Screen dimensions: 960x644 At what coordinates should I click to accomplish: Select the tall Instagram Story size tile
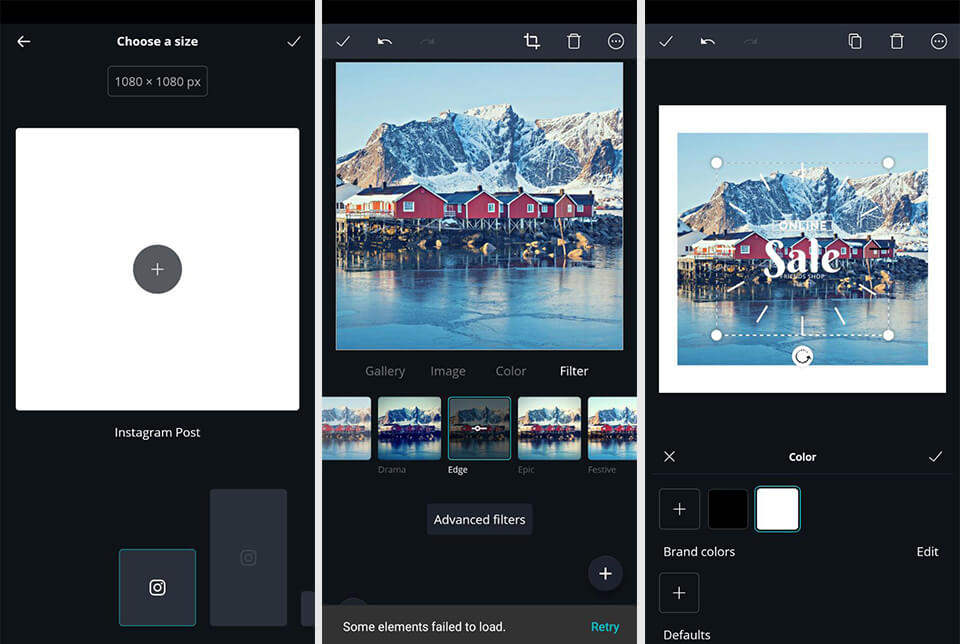(248, 557)
